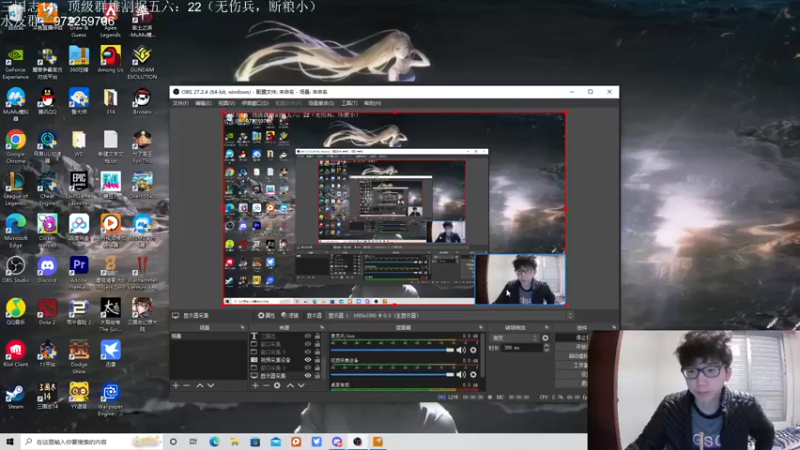
Task: Increase transition duration with up arrow
Action: point(546,345)
